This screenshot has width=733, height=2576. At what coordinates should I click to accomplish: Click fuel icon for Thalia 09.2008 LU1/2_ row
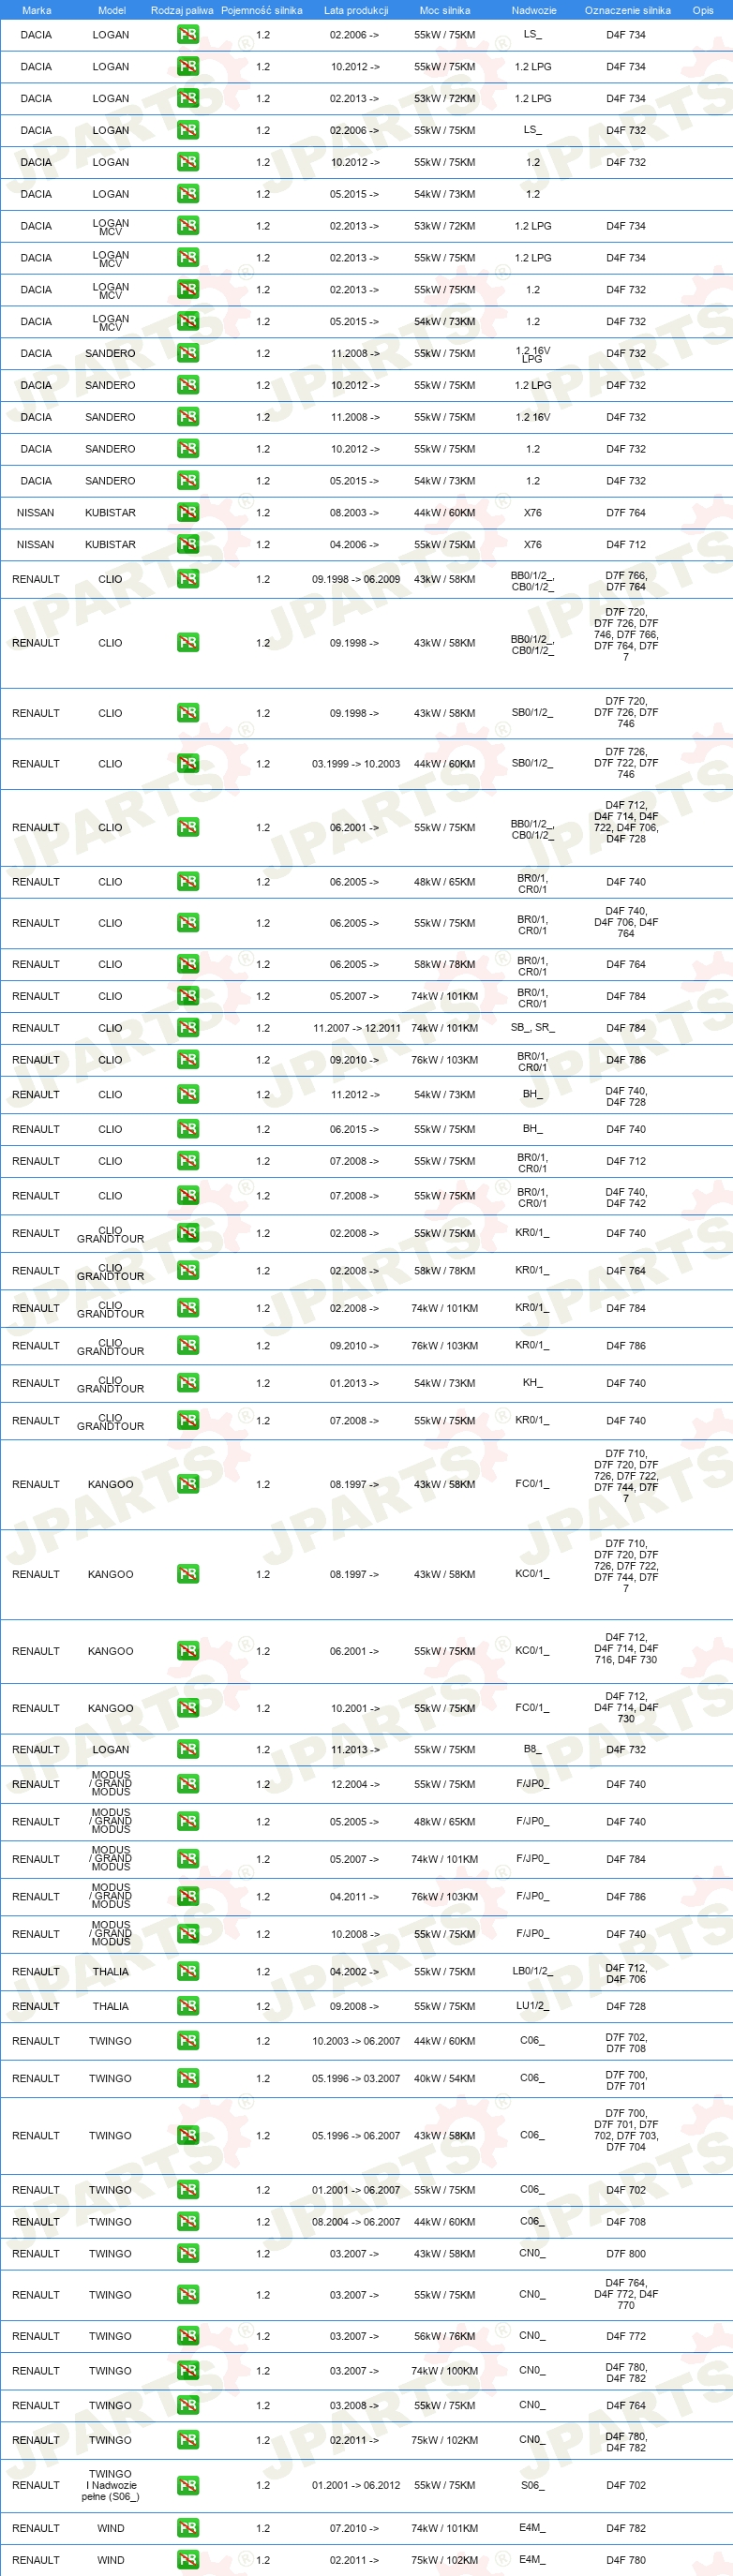tap(188, 2007)
